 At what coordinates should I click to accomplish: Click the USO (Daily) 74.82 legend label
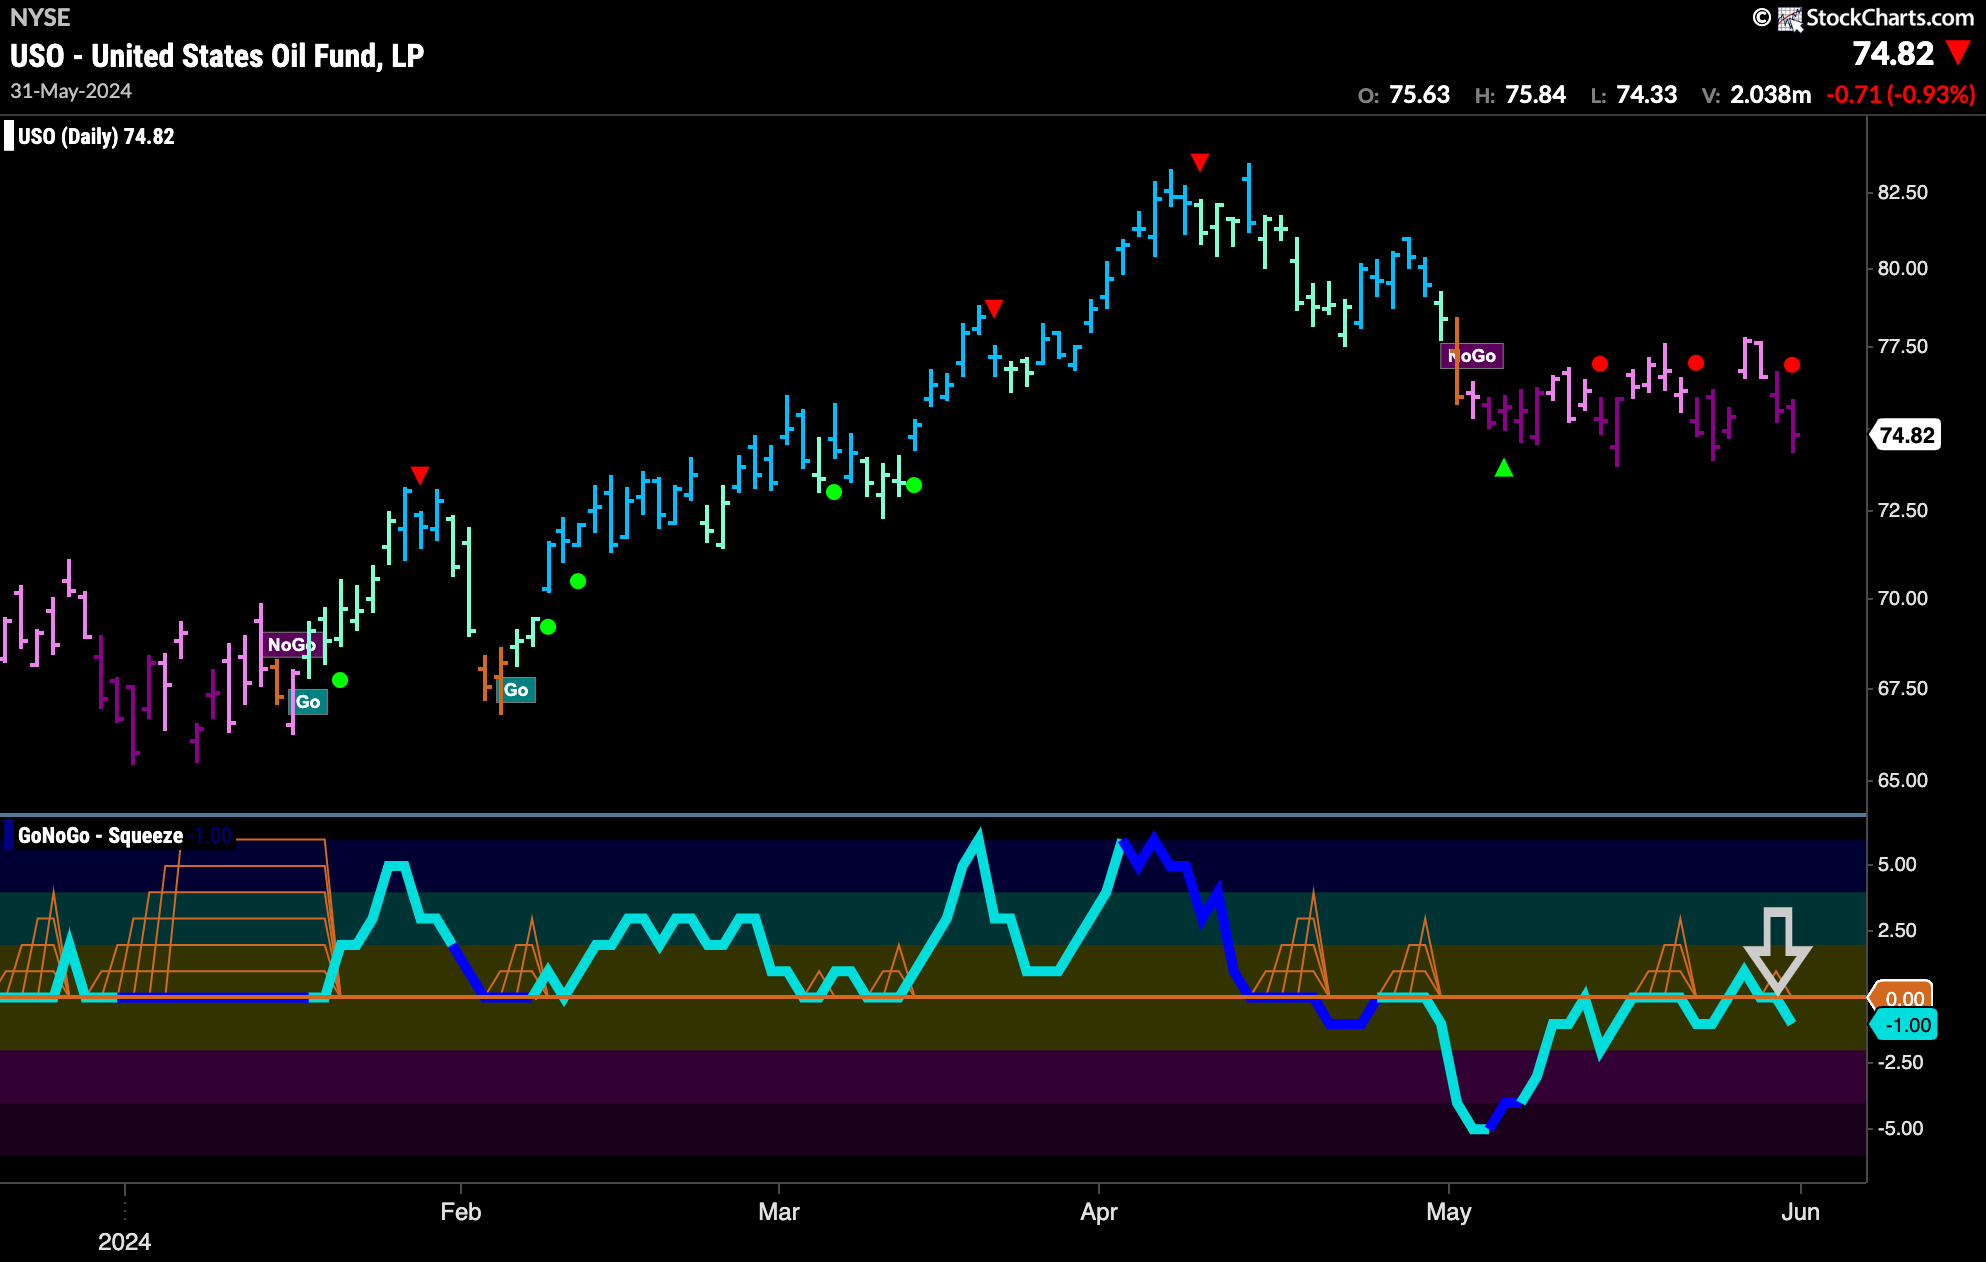point(96,137)
